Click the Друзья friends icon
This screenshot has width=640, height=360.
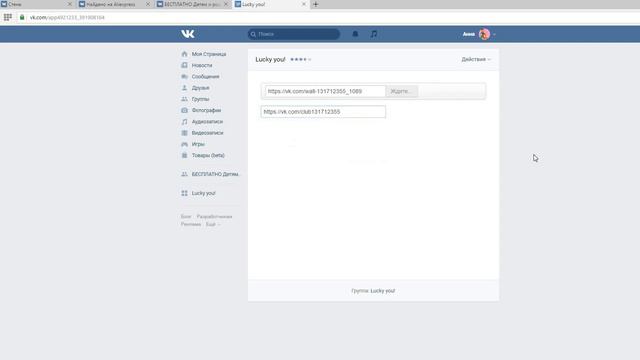point(184,88)
